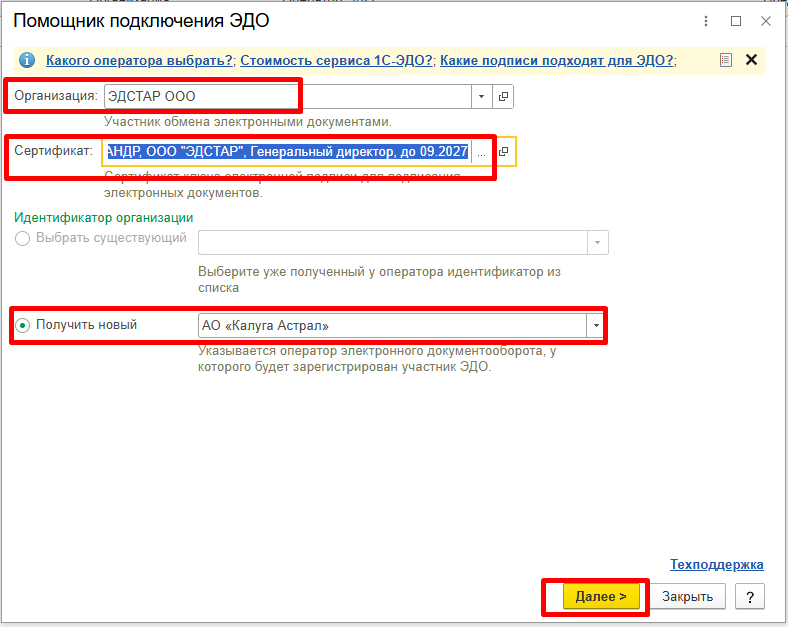Screen dimensions: 788x627
Task: Open the dialog's three-dot more menu
Action: pos(706,21)
